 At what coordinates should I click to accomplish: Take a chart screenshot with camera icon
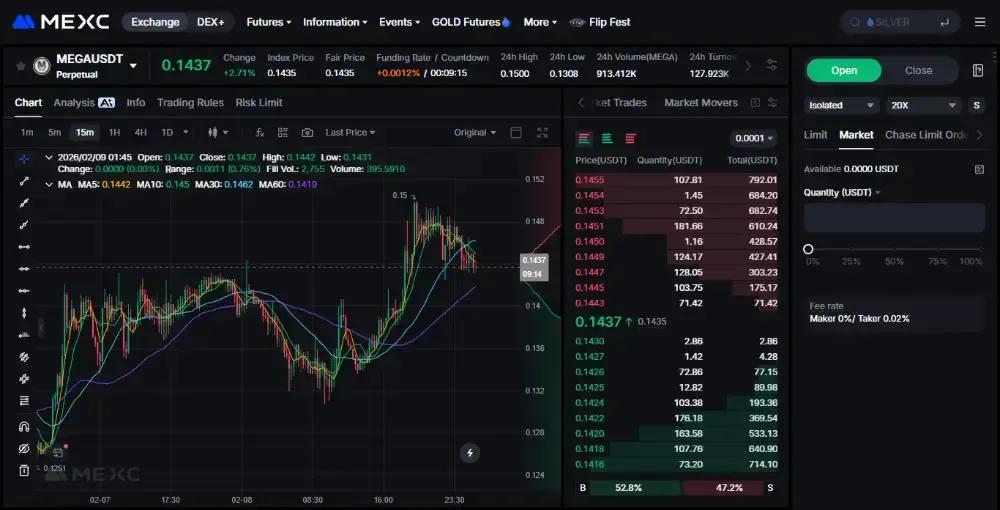pyautogui.click(x=307, y=133)
